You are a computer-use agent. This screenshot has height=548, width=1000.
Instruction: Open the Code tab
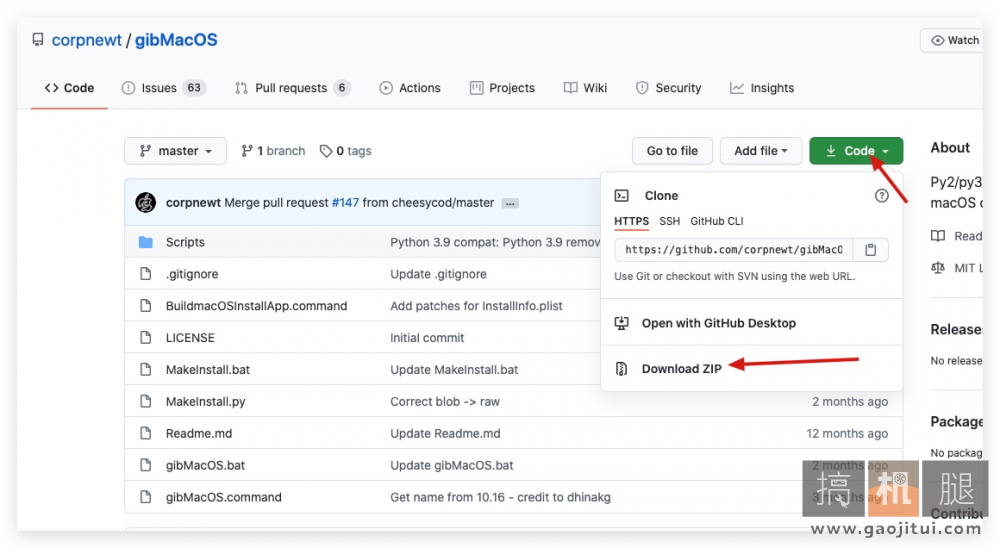70,88
